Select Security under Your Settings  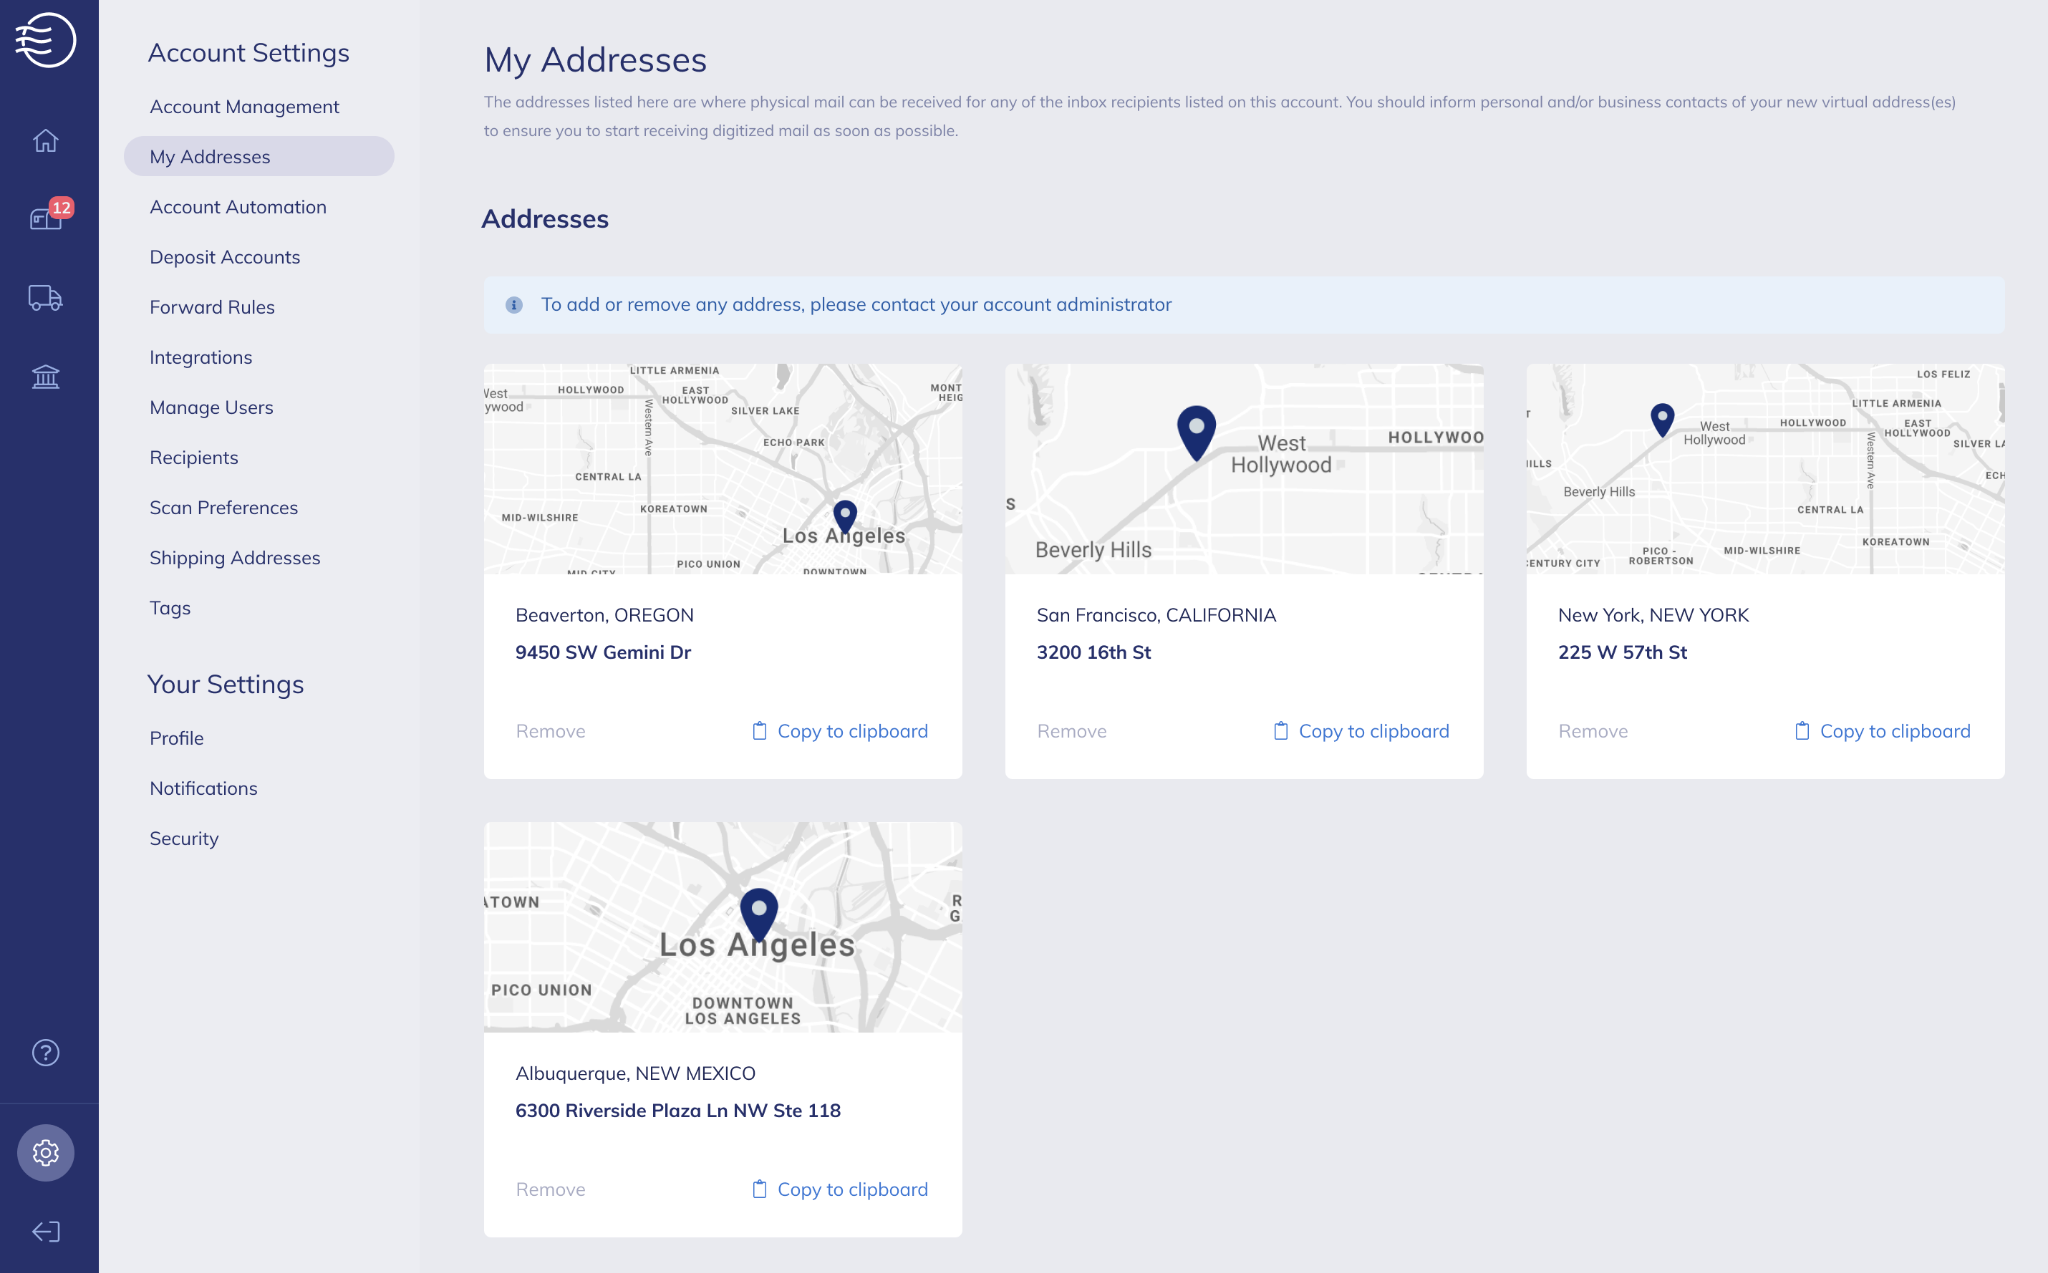(184, 838)
